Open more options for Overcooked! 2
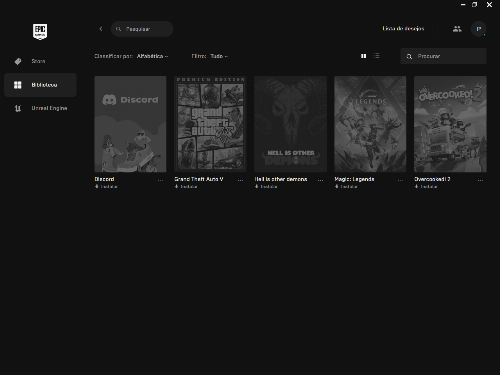Image resolution: width=500 pixels, height=375 pixels. pyautogui.click(x=480, y=180)
